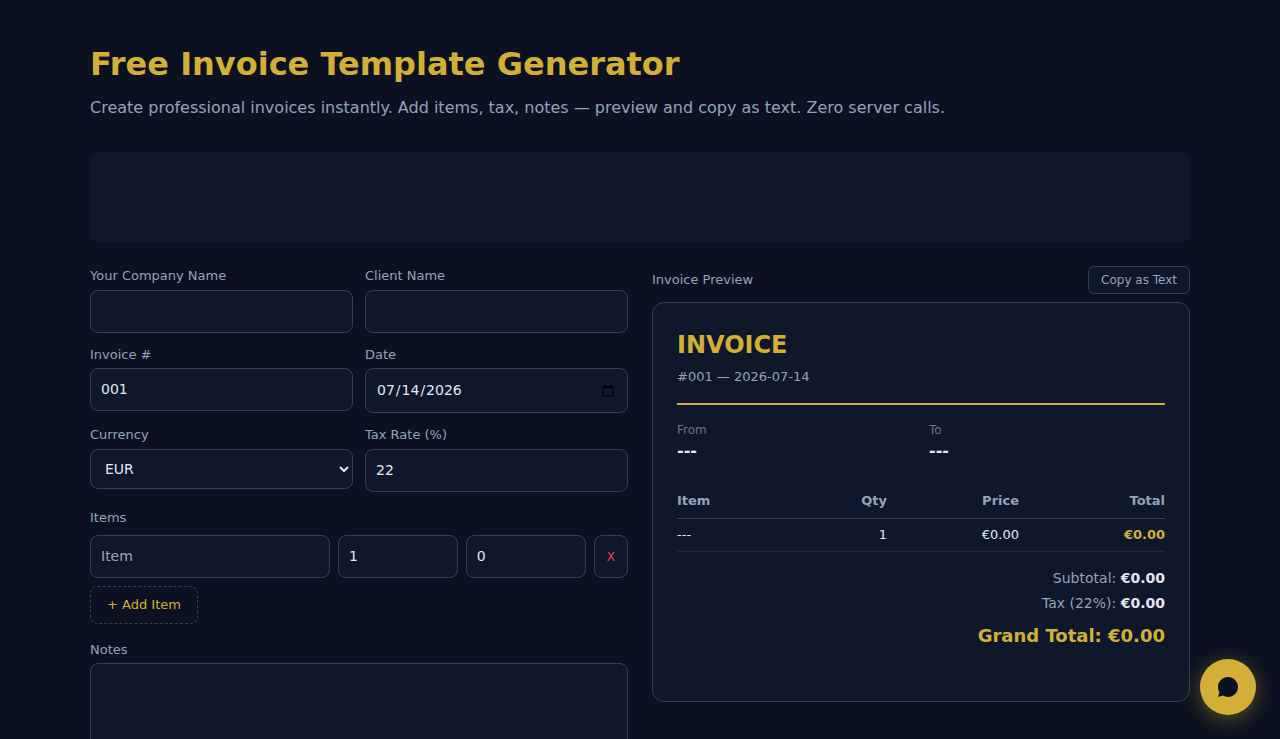Click the Date field showing 07/14/2026
This screenshot has width=1280, height=739.
[496, 390]
